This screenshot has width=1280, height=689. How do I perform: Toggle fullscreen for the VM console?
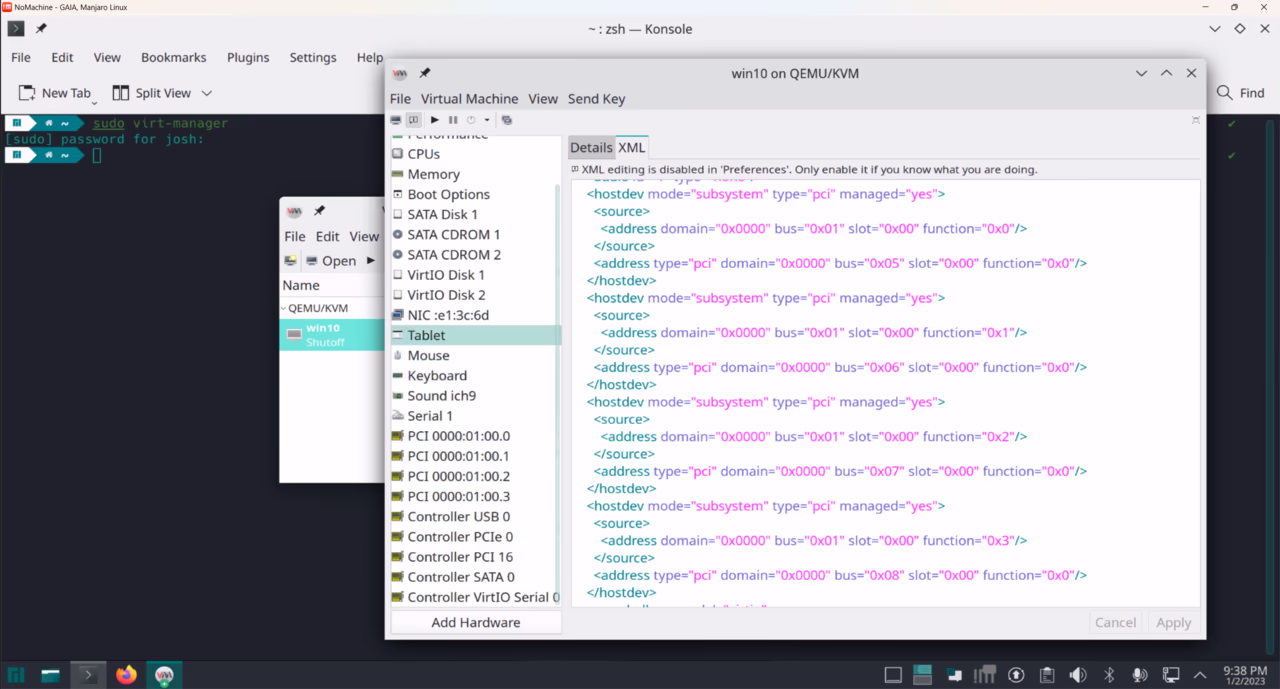pos(1195,119)
